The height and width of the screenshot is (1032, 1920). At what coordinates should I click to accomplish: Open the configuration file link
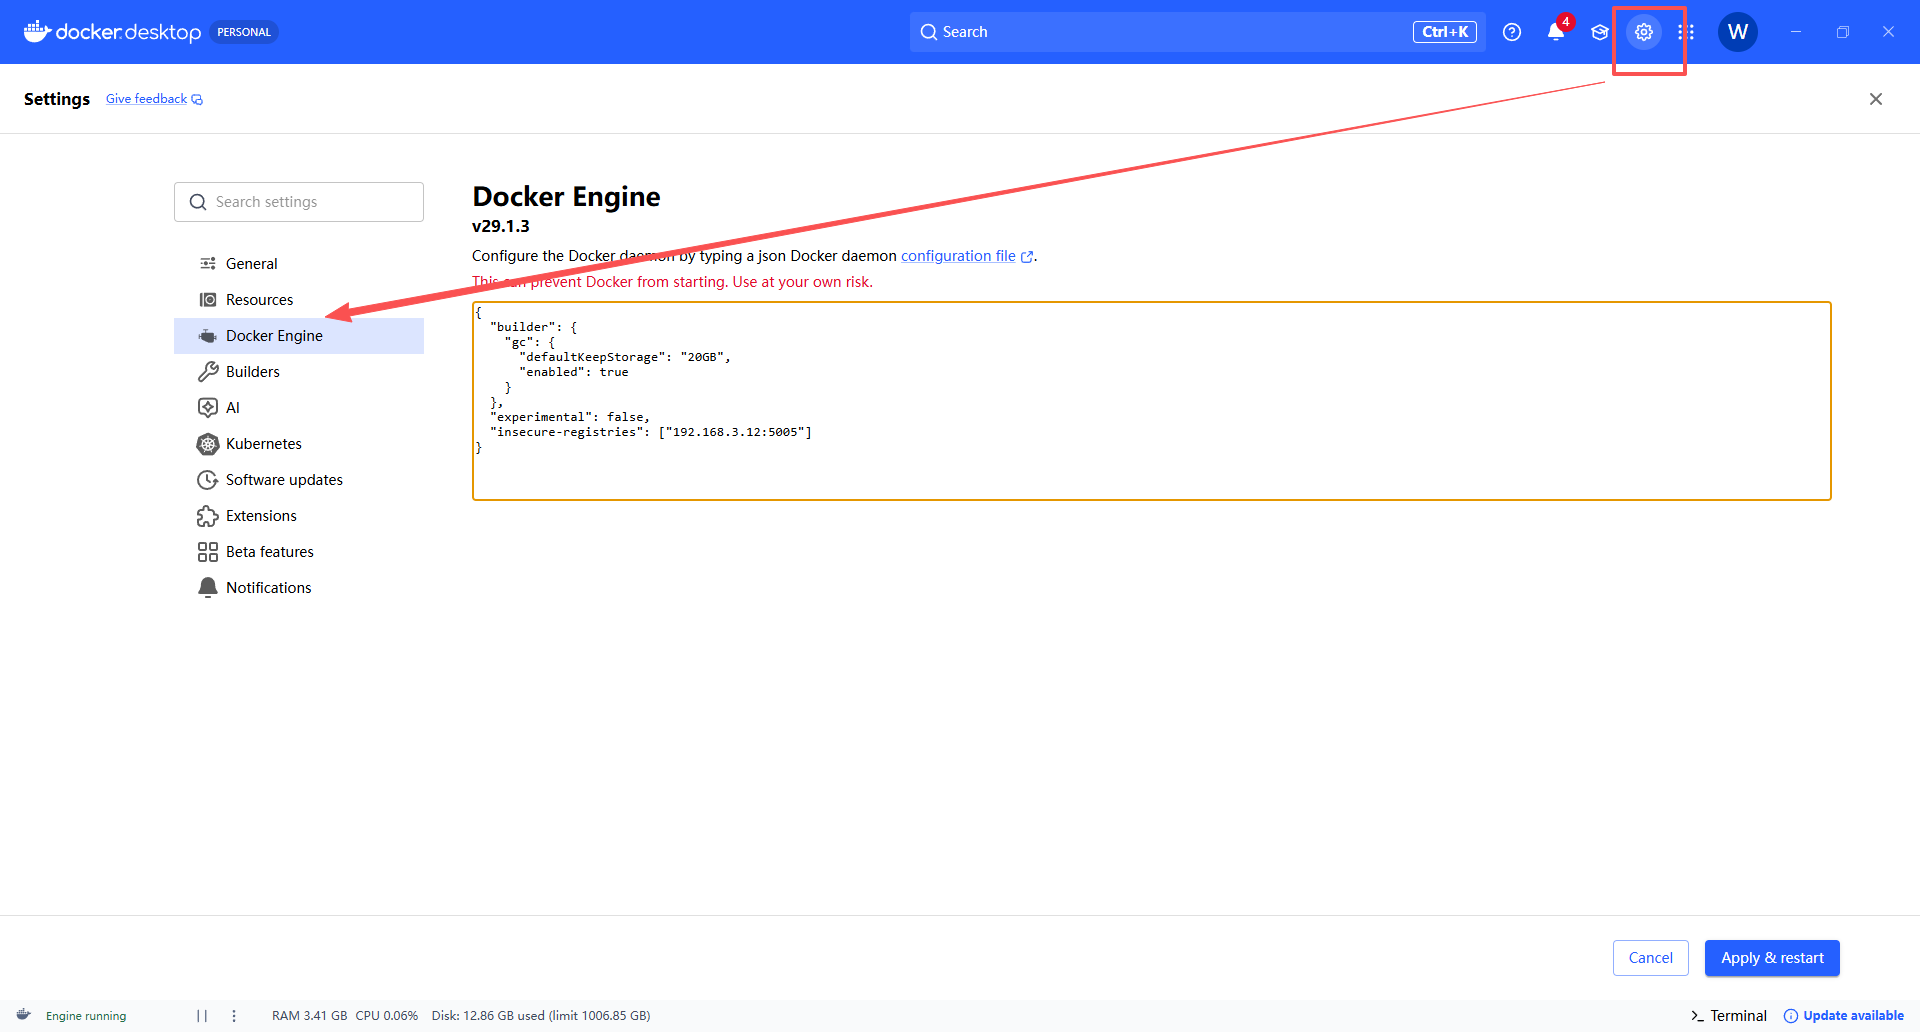tap(958, 256)
